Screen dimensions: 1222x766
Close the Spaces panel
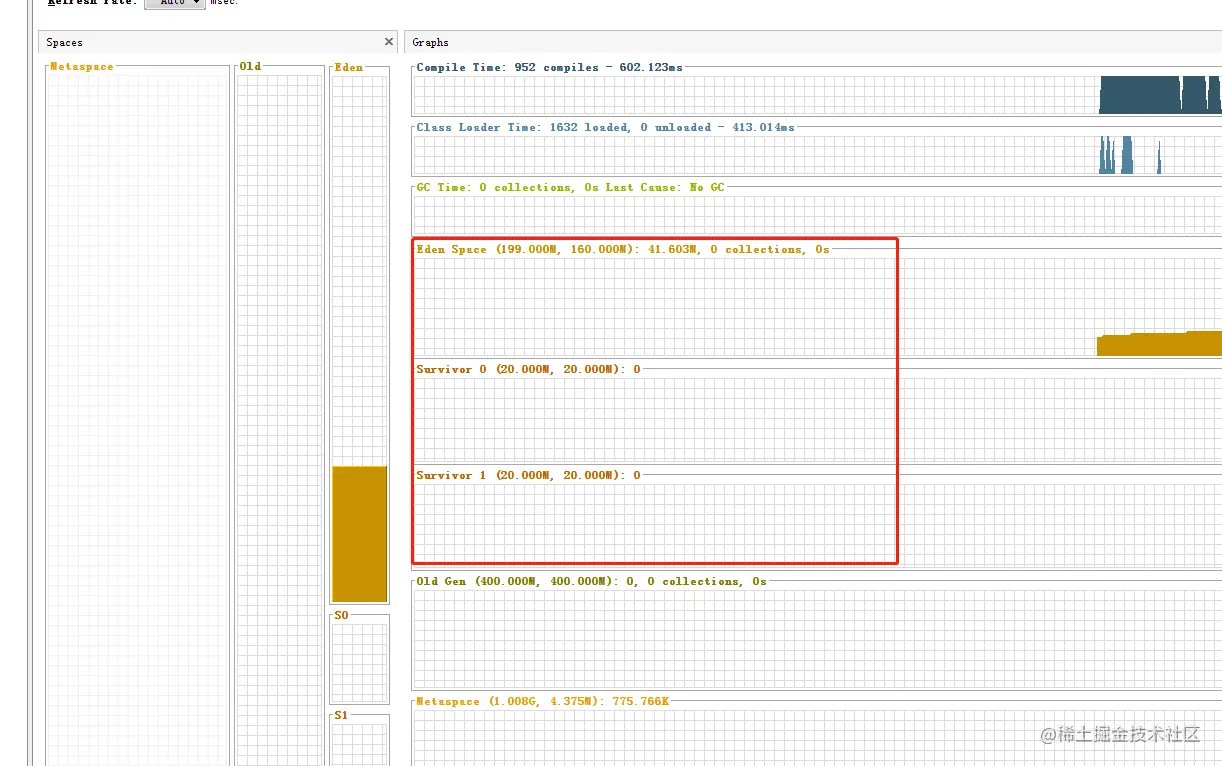389,42
